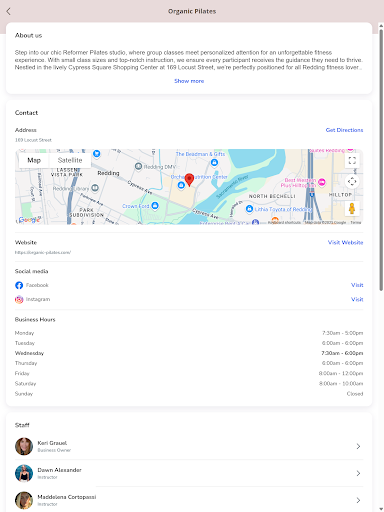Visit the Facebook page link

click(357, 285)
